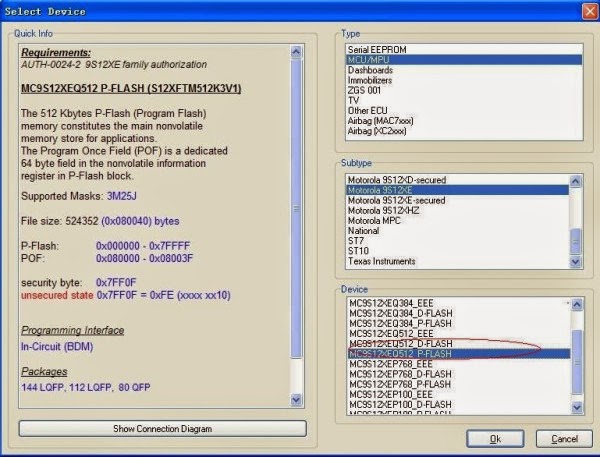Click the In-Circuit (BDM) text
600x457 pixels.
point(57,347)
